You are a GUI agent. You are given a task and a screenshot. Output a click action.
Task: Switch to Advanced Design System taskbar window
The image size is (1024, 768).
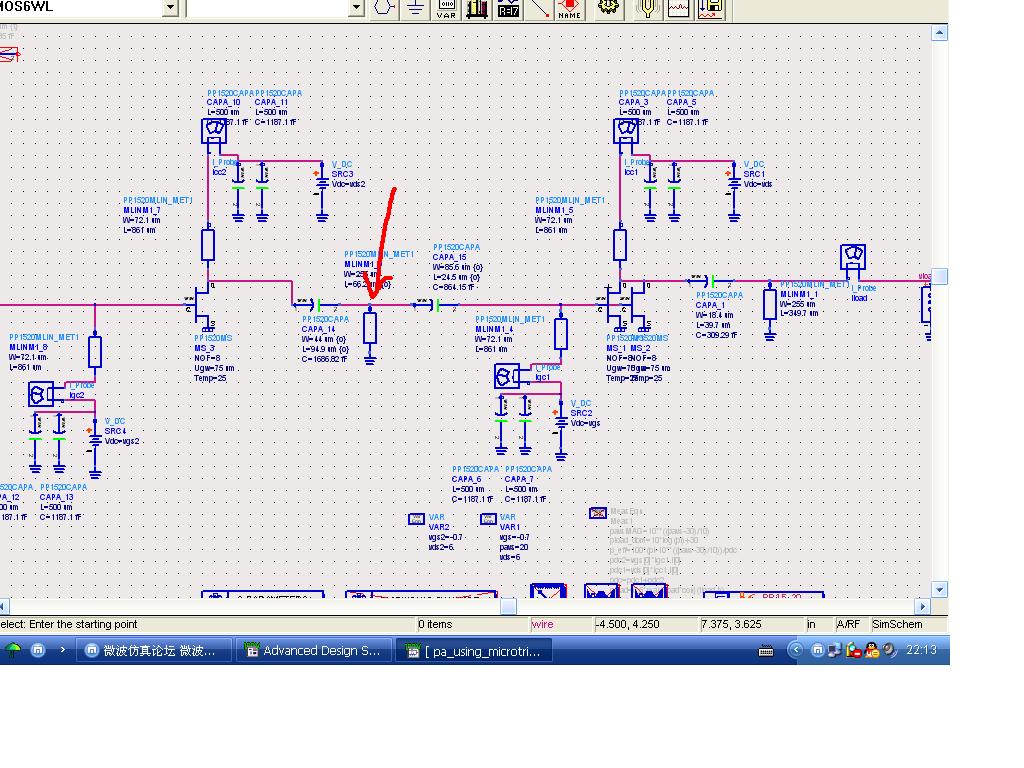[x=314, y=650]
